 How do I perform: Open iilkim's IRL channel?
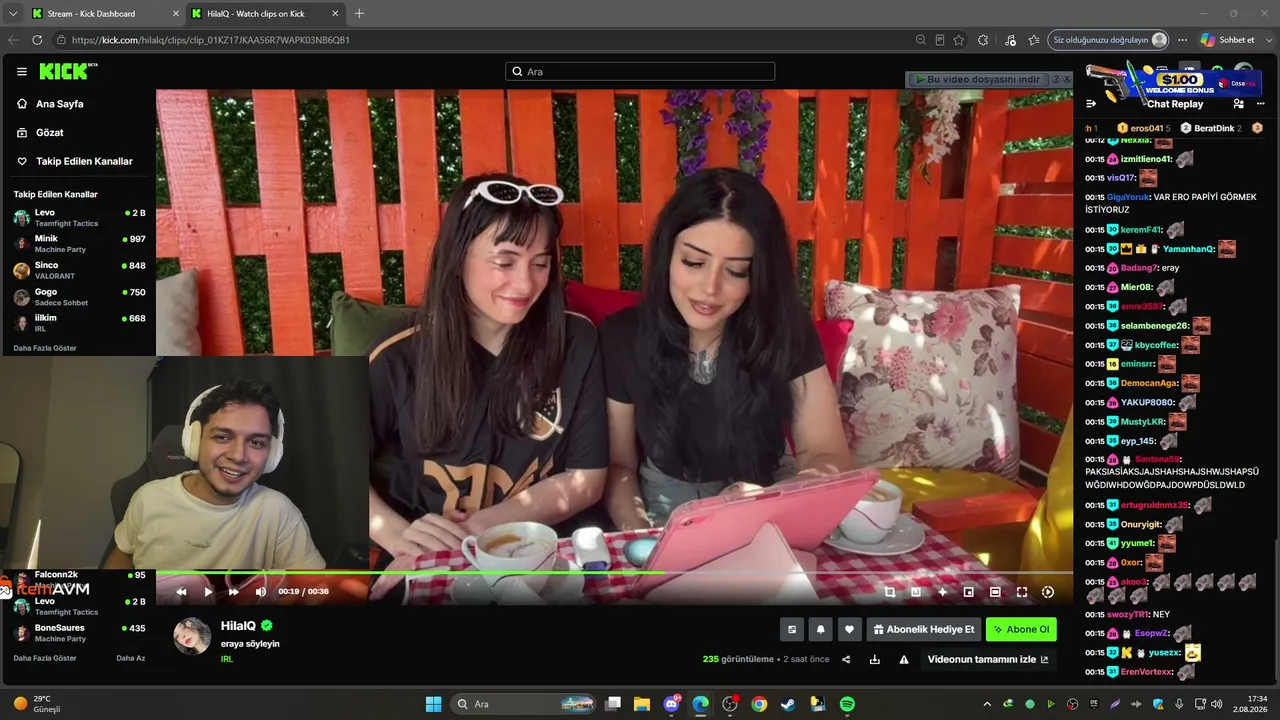pyautogui.click(x=79, y=323)
